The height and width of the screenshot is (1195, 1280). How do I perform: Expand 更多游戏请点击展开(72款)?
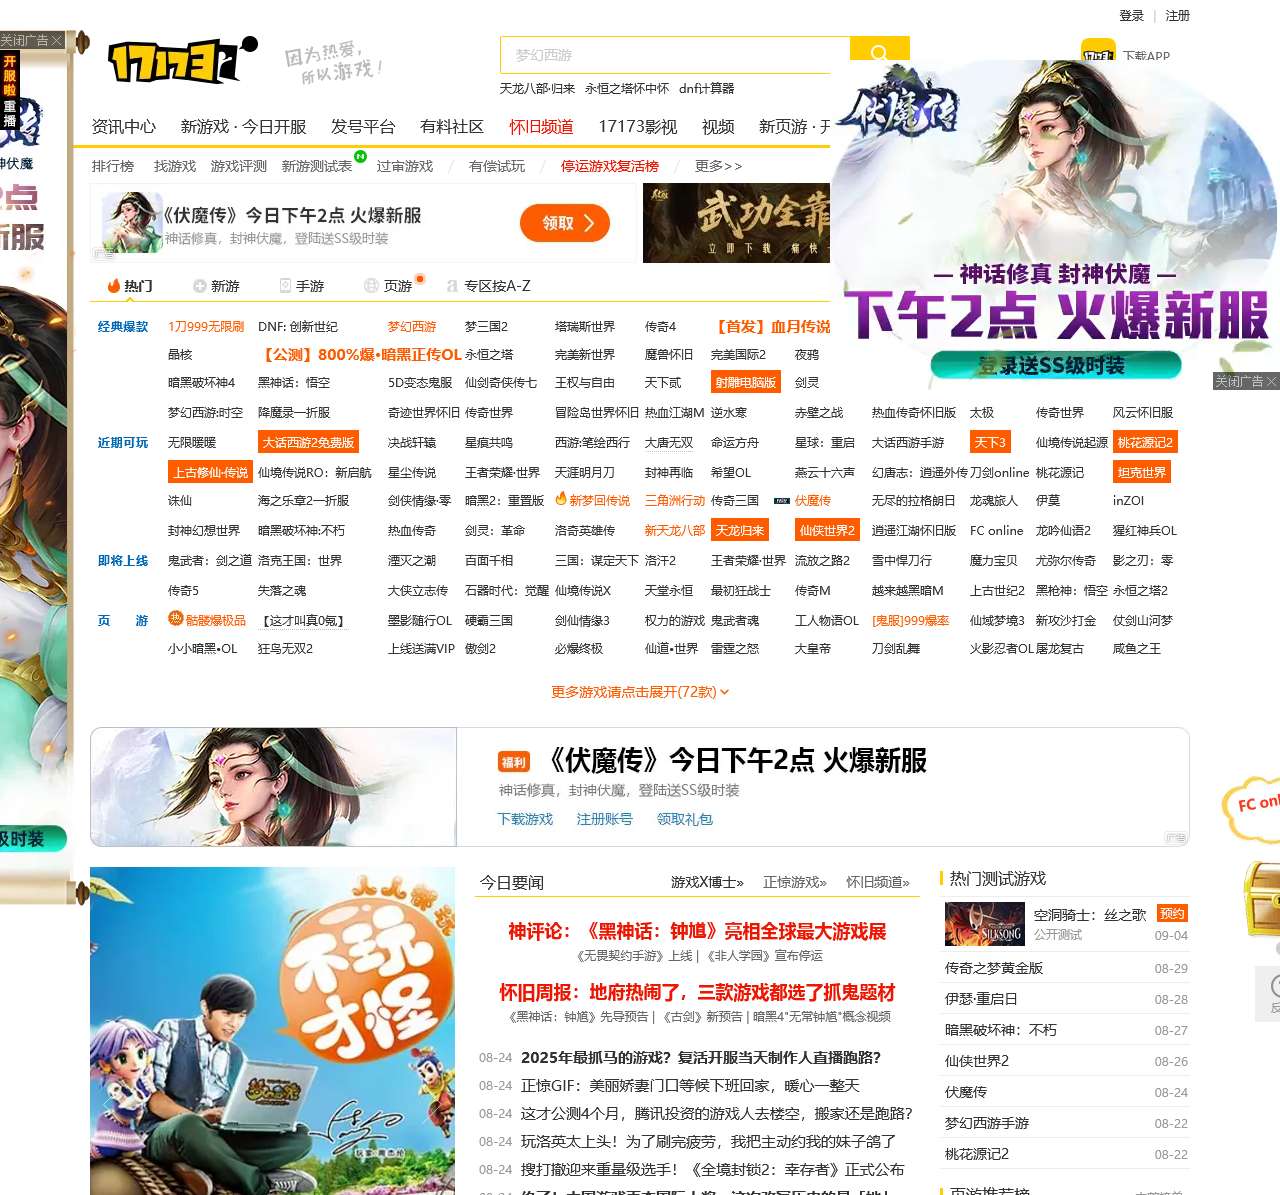(x=640, y=692)
